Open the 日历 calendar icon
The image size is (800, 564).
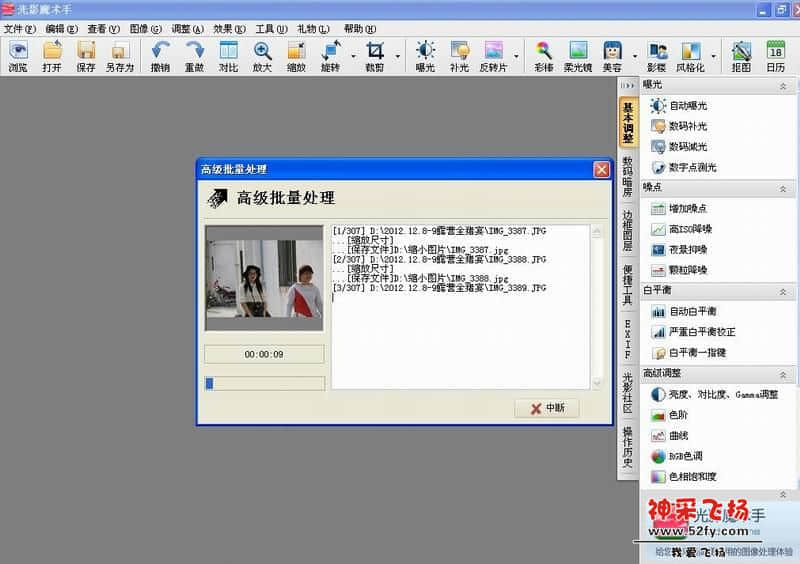pyautogui.click(x=776, y=56)
